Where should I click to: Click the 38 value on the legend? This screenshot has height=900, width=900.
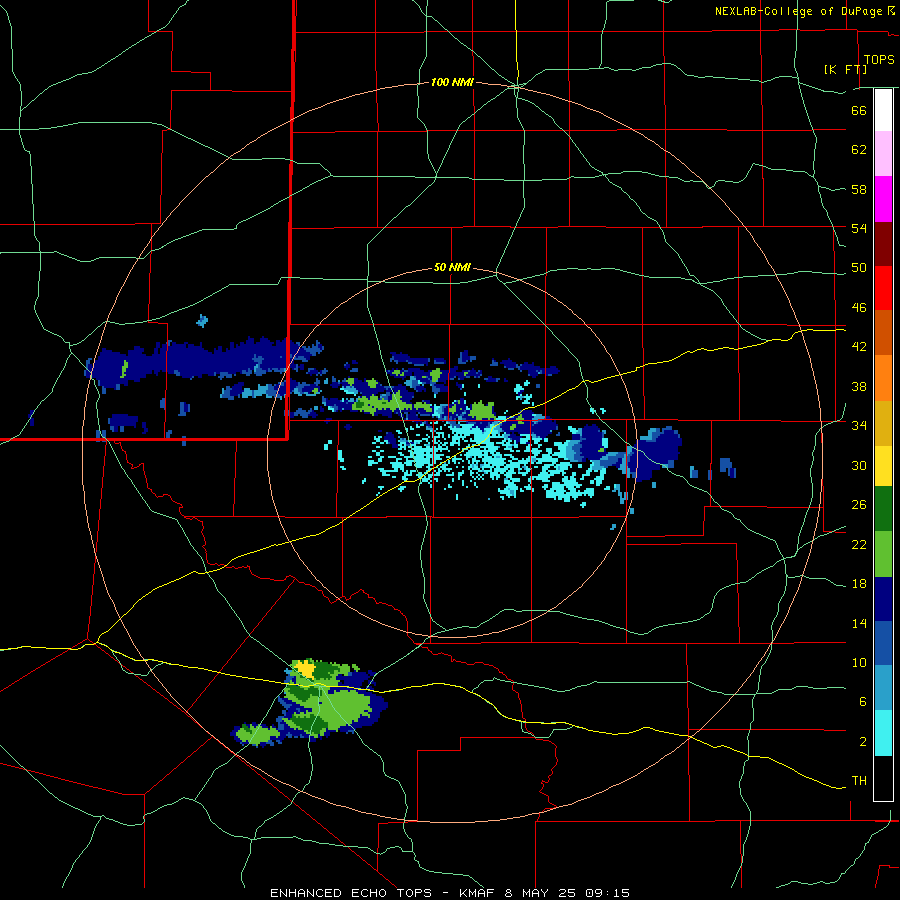point(859,386)
